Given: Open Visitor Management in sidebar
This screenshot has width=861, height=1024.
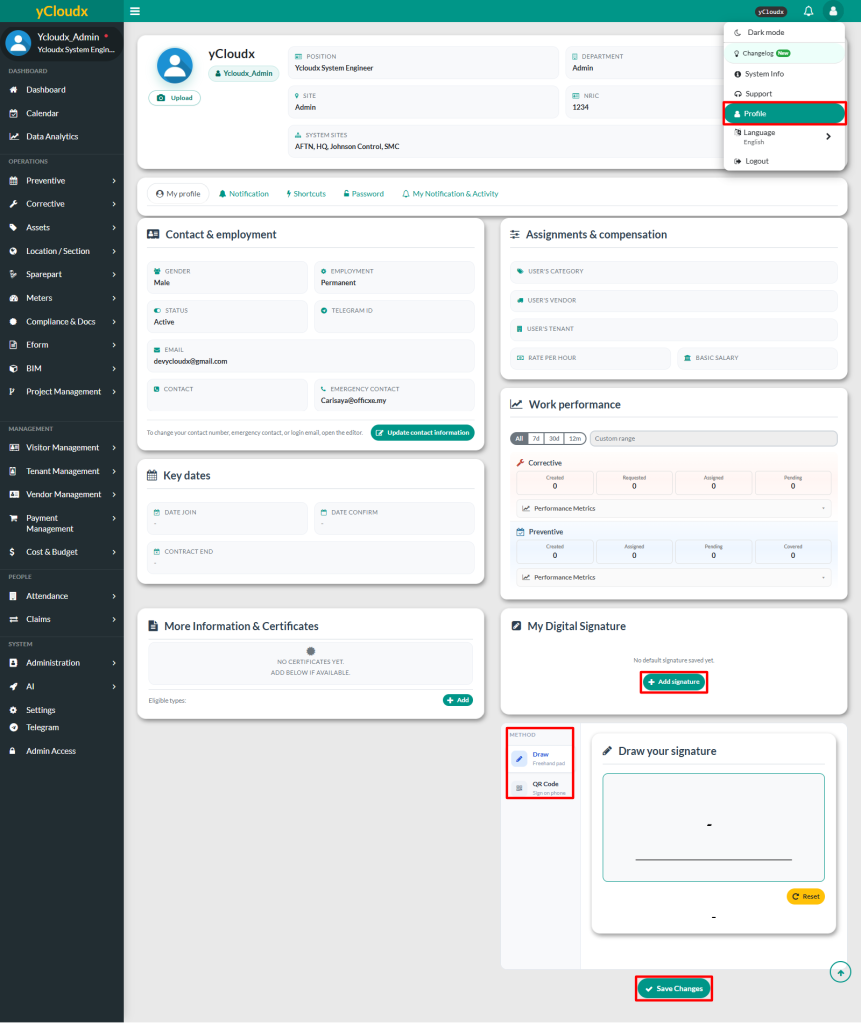Looking at the screenshot, I should (62, 448).
